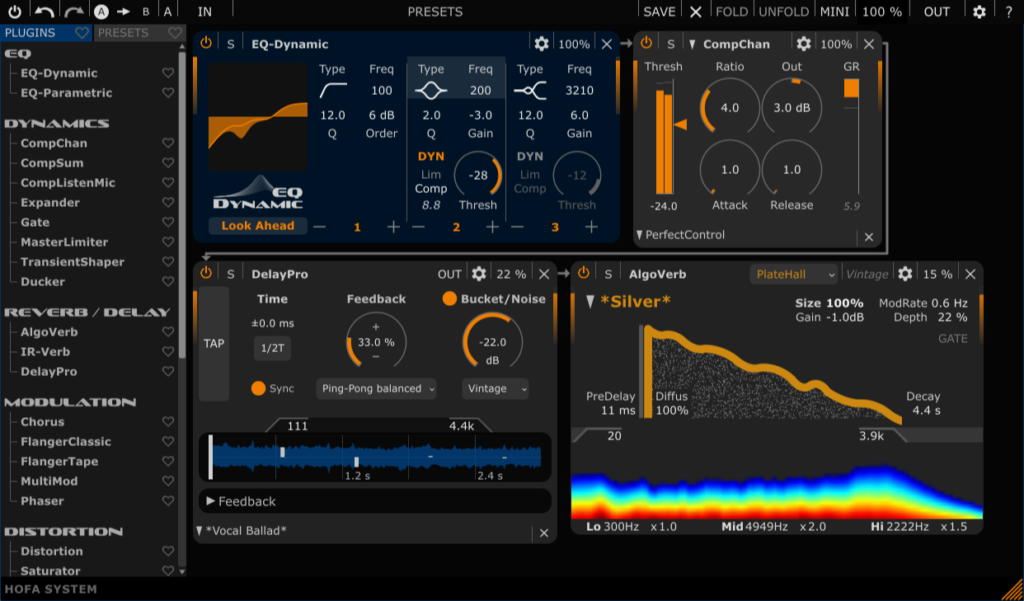The width and height of the screenshot is (1024, 601).
Task: Solo the EQ-Dynamic module
Action: click(x=231, y=44)
